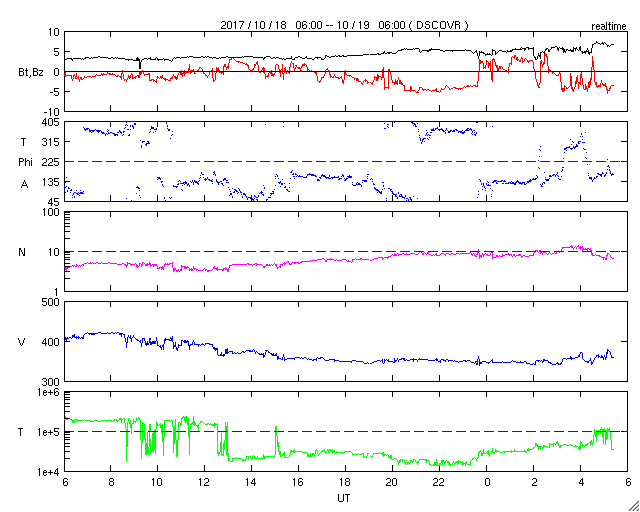
Task: Click the chart title date range text
Action: point(344,25)
